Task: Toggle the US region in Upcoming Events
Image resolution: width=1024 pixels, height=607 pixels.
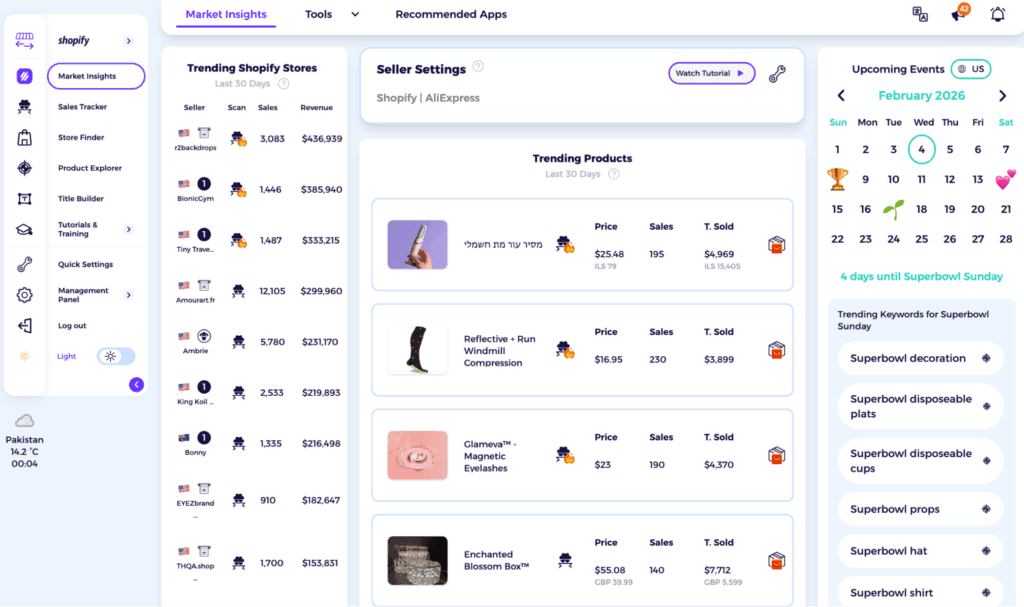Action: click(969, 70)
